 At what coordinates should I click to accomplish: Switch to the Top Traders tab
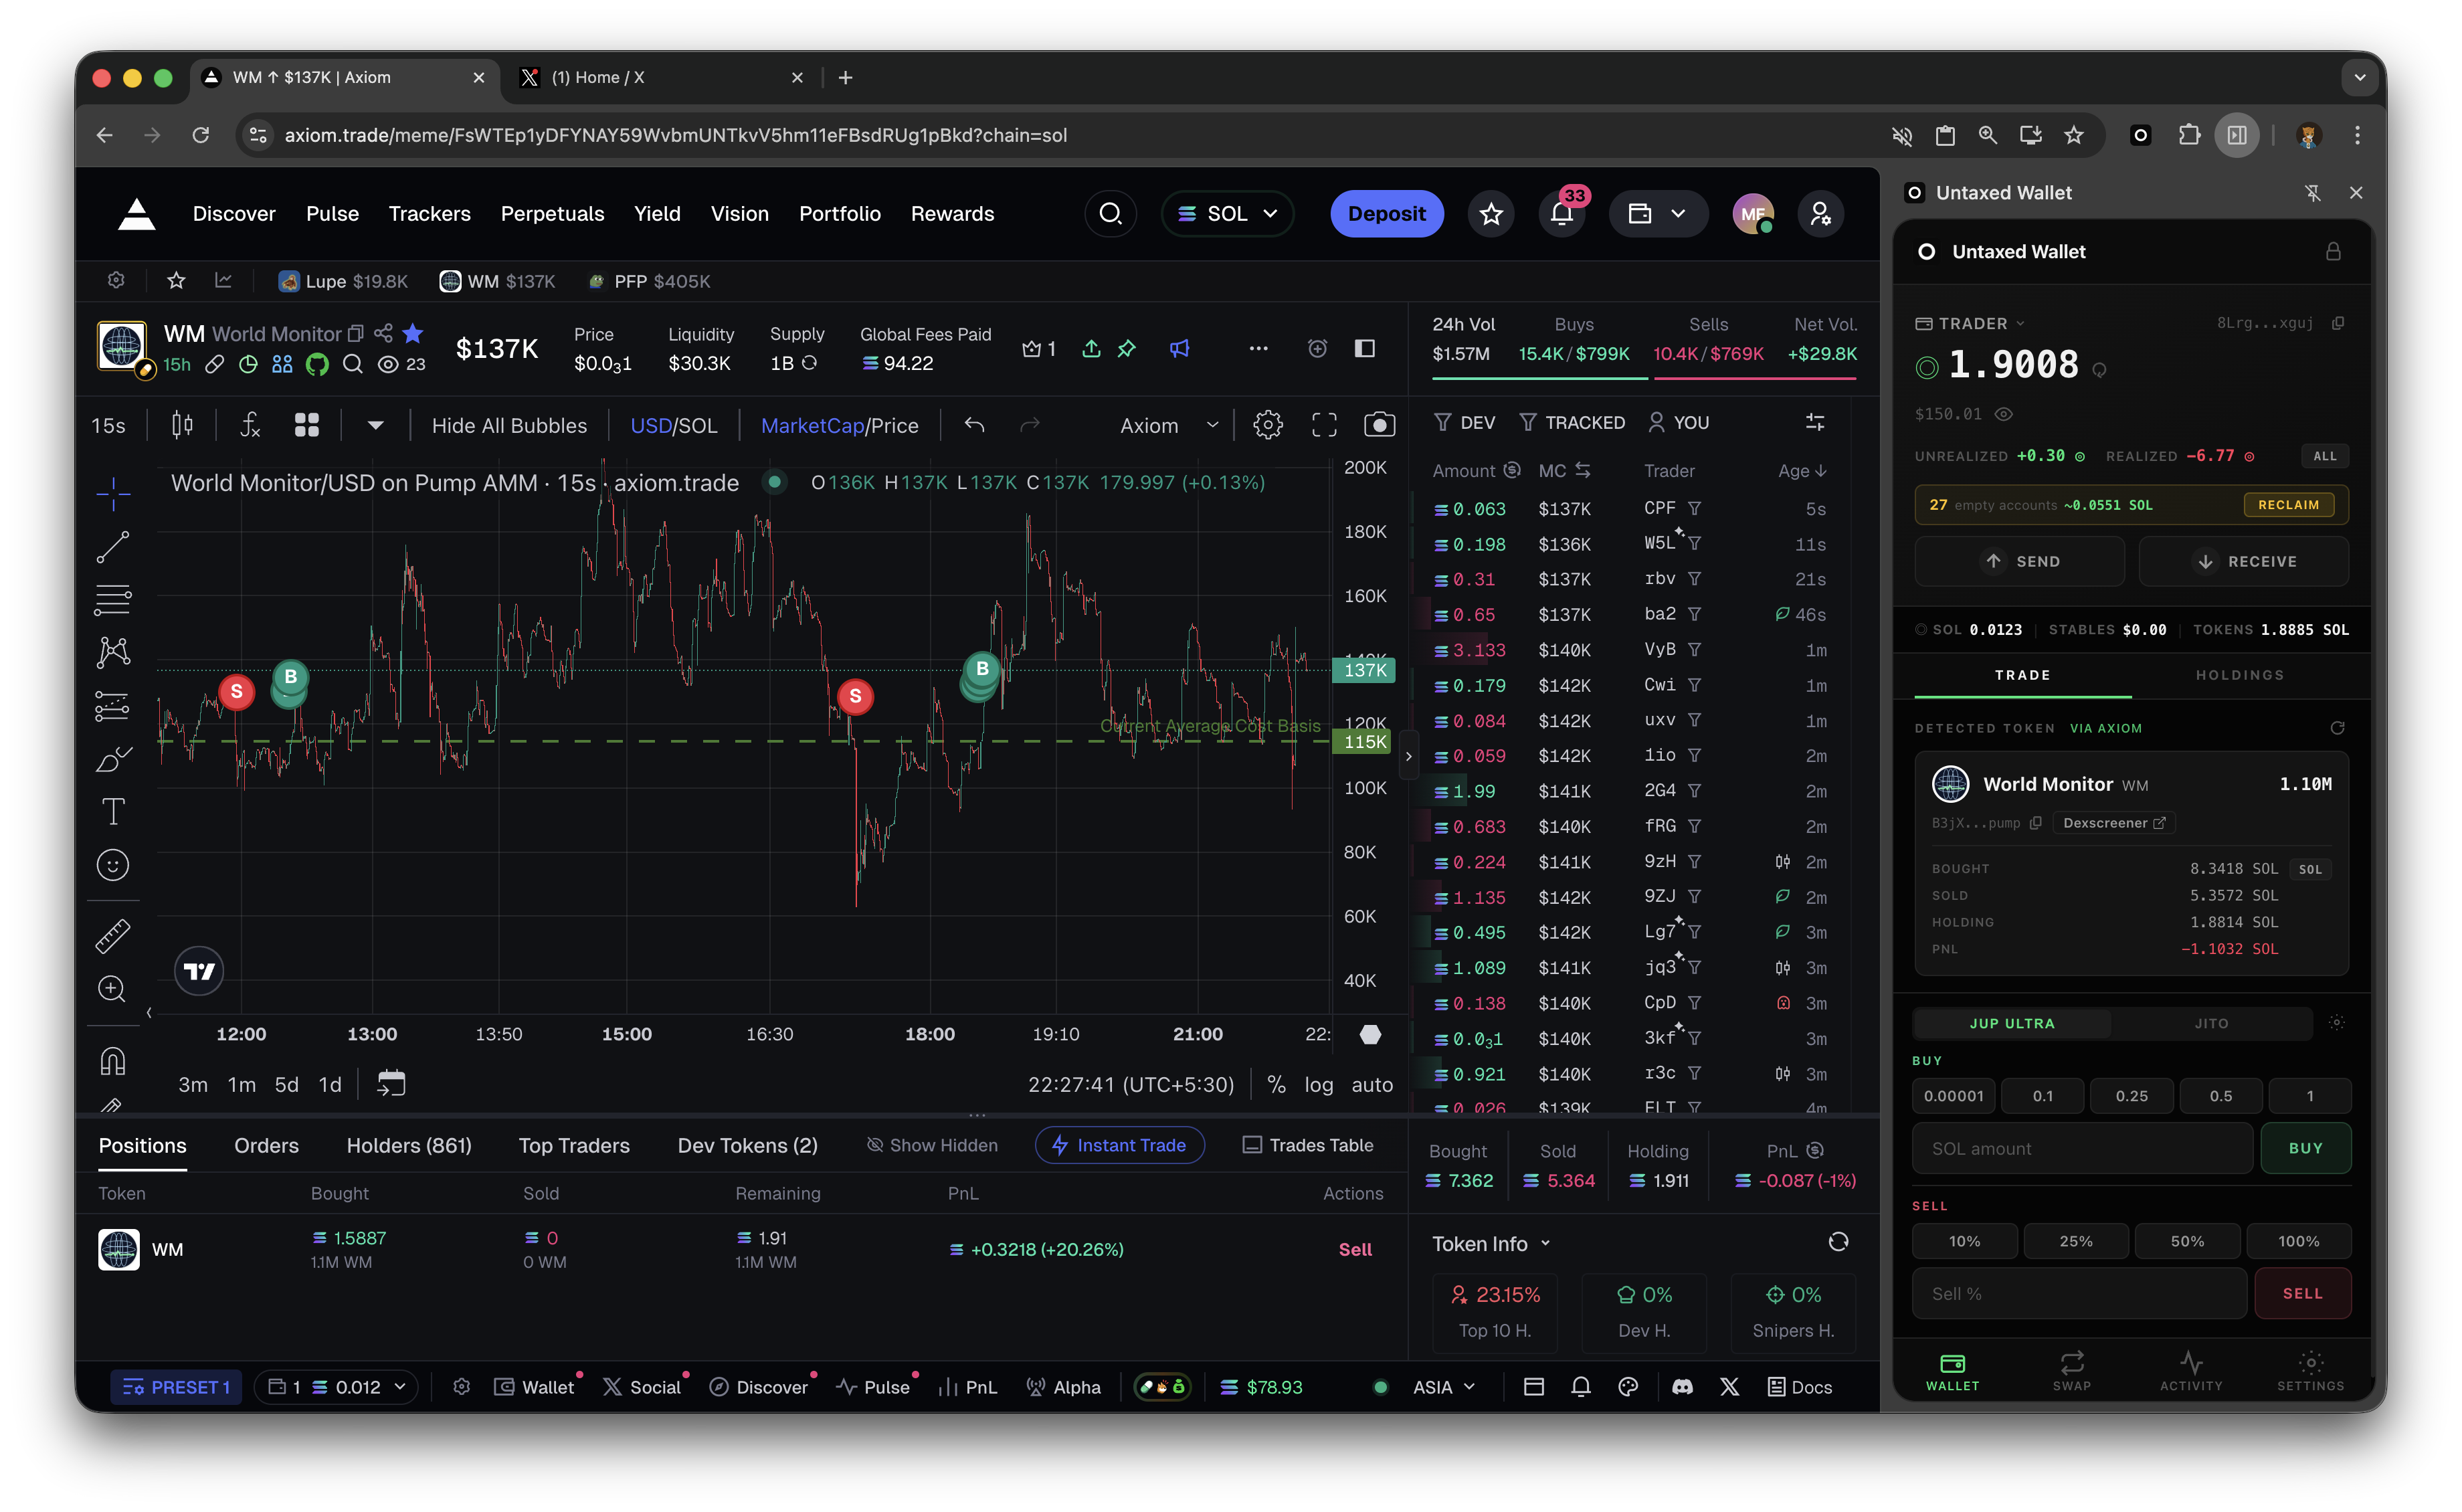[573, 1145]
